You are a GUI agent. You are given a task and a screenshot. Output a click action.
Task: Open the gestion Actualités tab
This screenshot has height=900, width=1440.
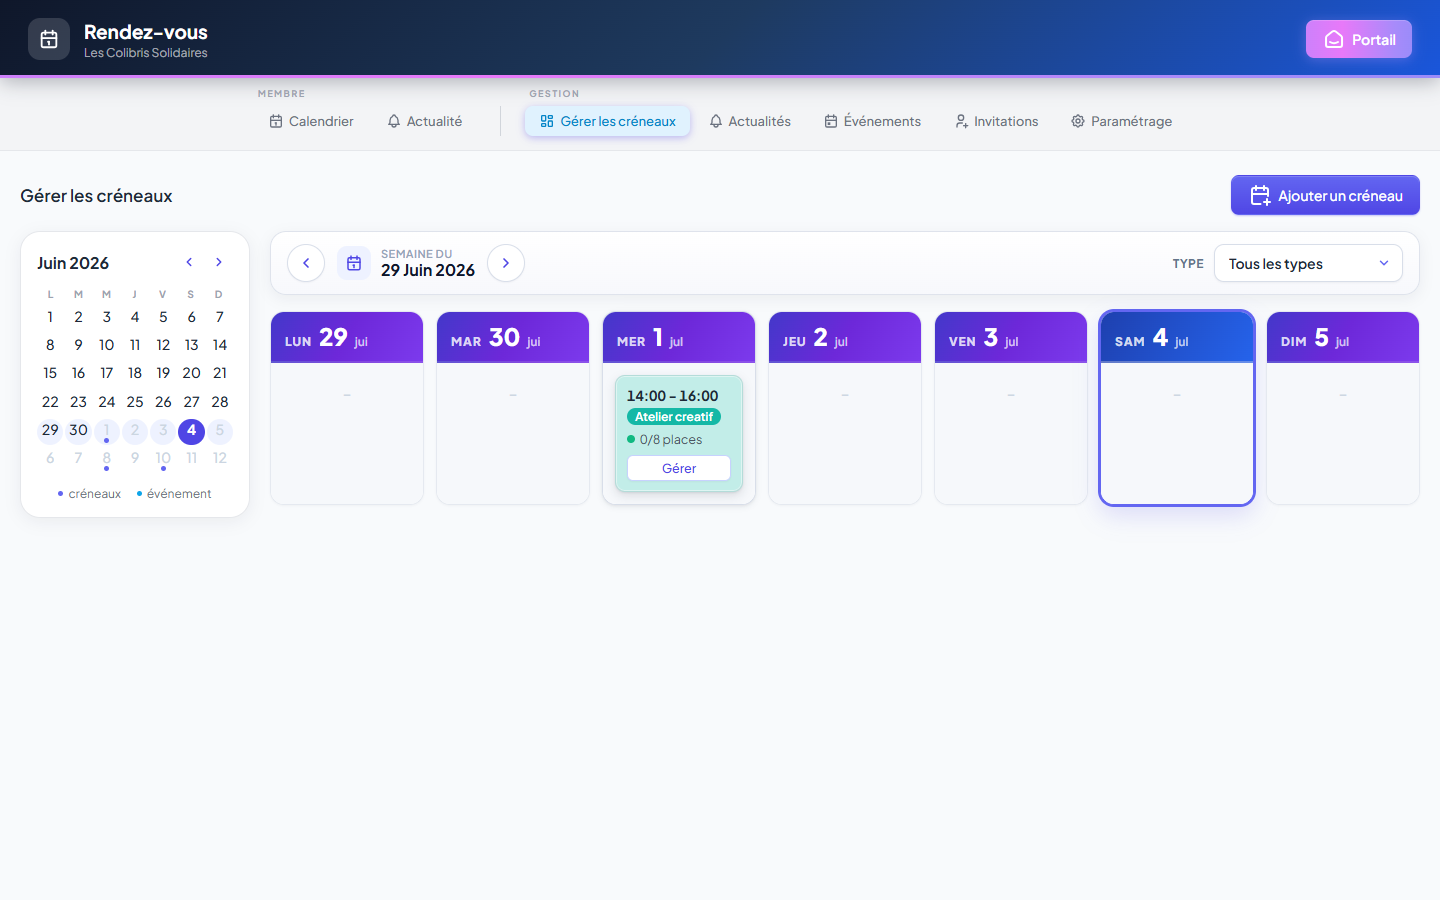(x=749, y=121)
